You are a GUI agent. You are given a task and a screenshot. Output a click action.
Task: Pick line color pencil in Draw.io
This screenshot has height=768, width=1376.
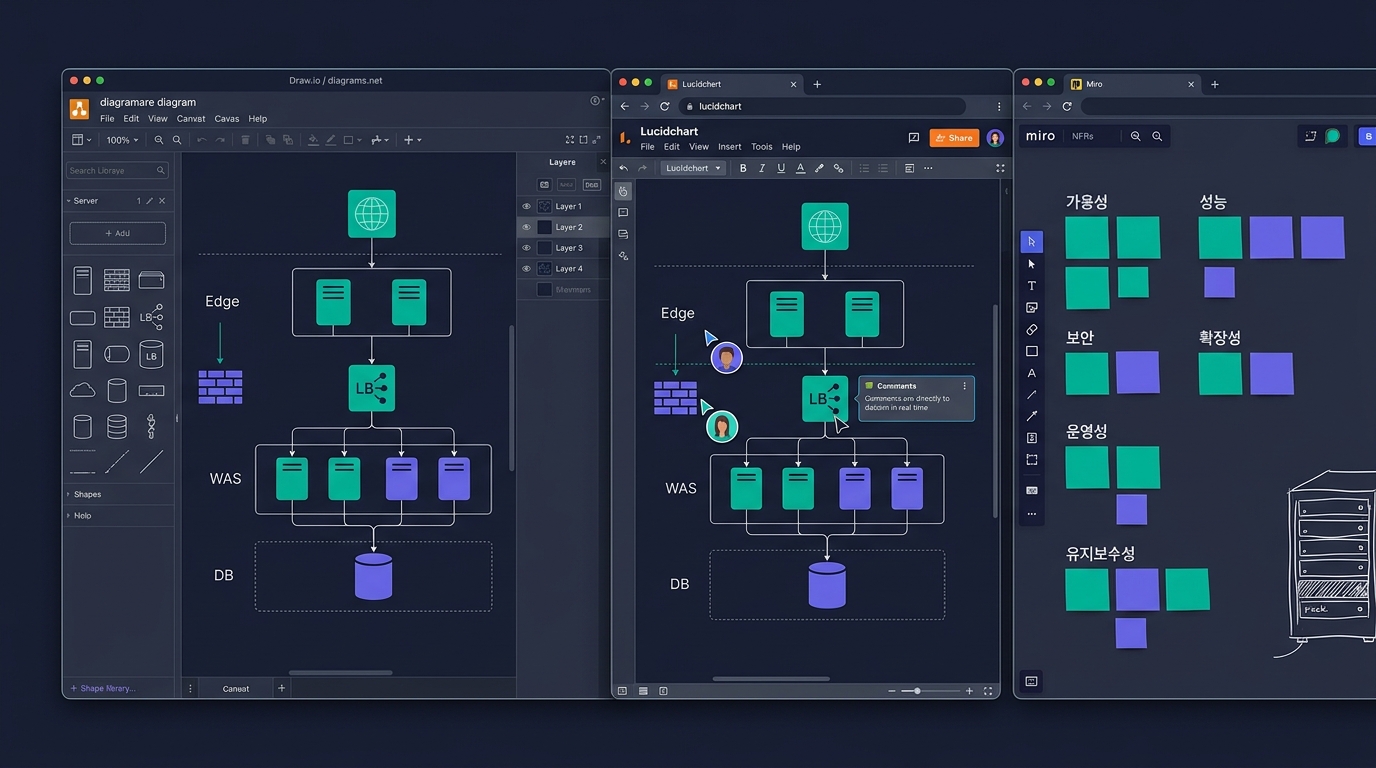pyautogui.click(x=331, y=140)
